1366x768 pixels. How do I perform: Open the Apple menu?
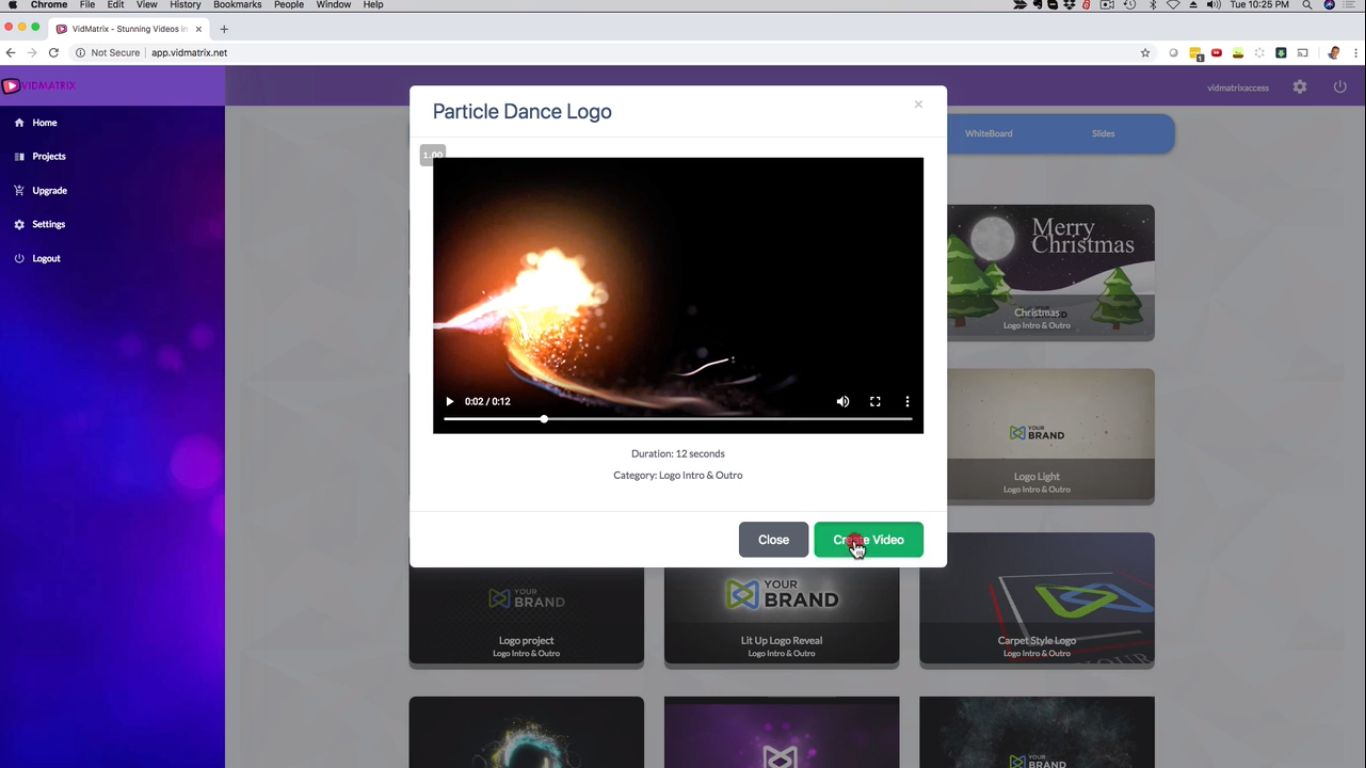(x=13, y=5)
